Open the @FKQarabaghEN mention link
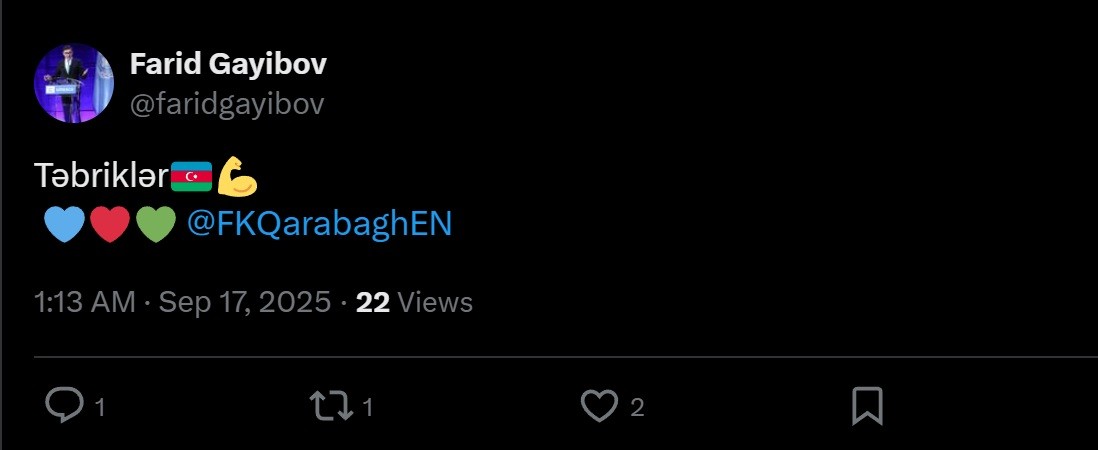This screenshot has height=450, width=1098. click(319, 224)
